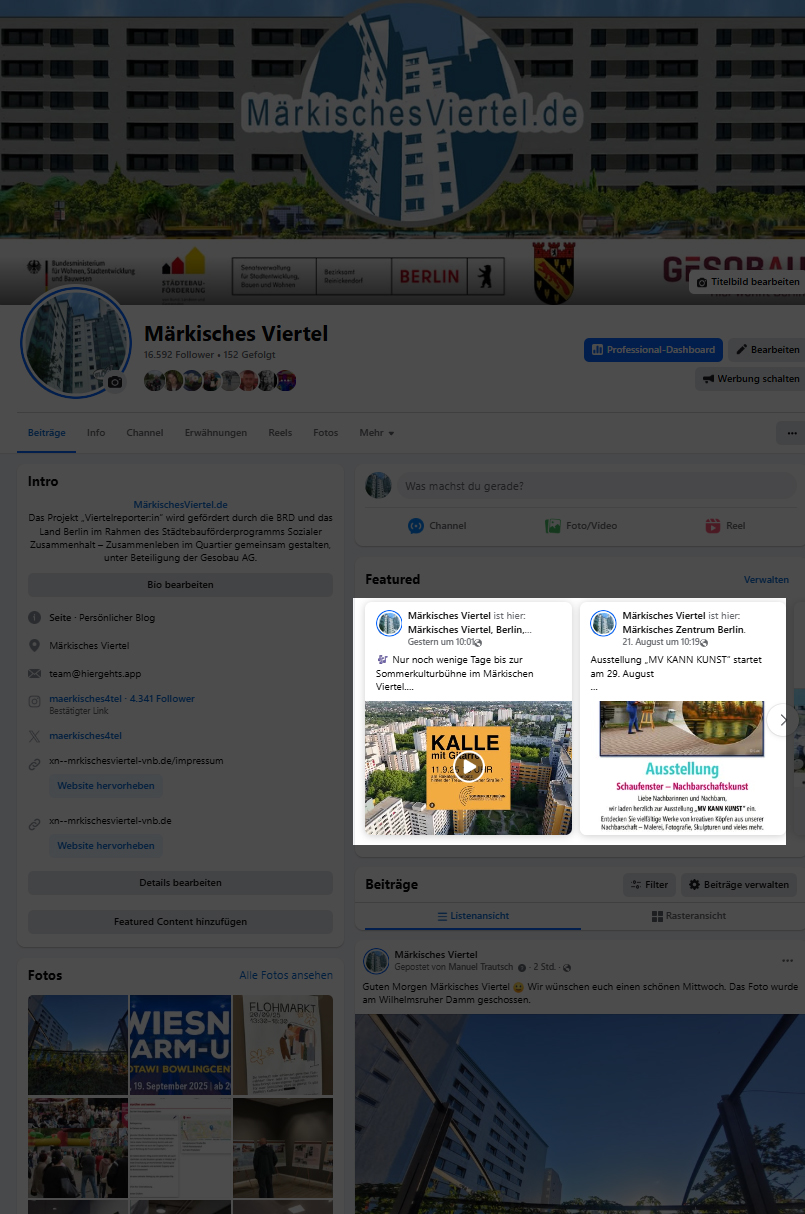Click the first follower avatar under follower count
This screenshot has height=1214, width=805.
point(154,380)
